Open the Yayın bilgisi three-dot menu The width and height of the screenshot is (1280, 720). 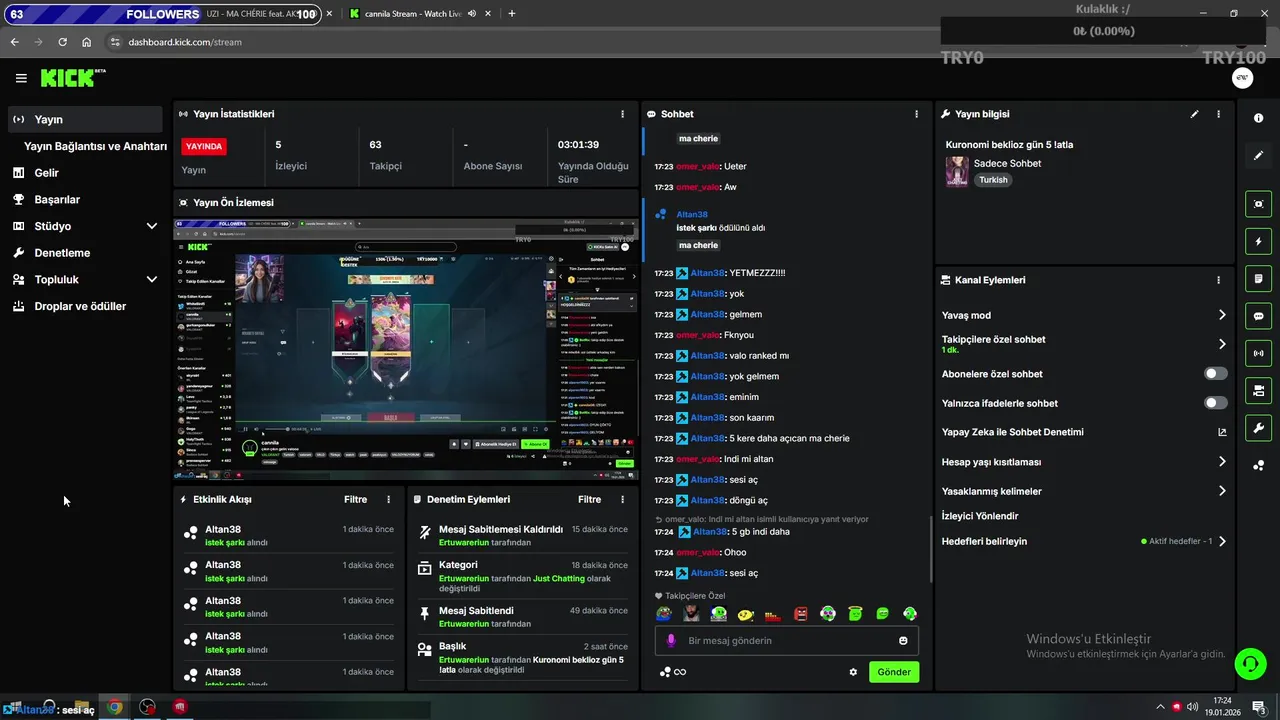1218,114
